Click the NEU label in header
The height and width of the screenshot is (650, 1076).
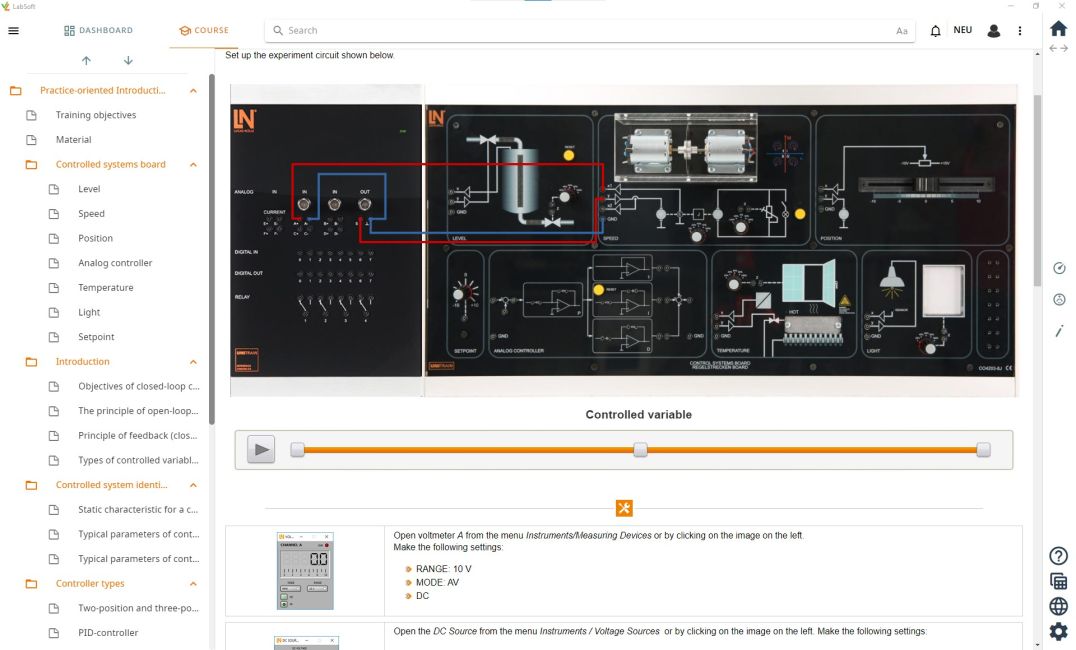[963, 30]
